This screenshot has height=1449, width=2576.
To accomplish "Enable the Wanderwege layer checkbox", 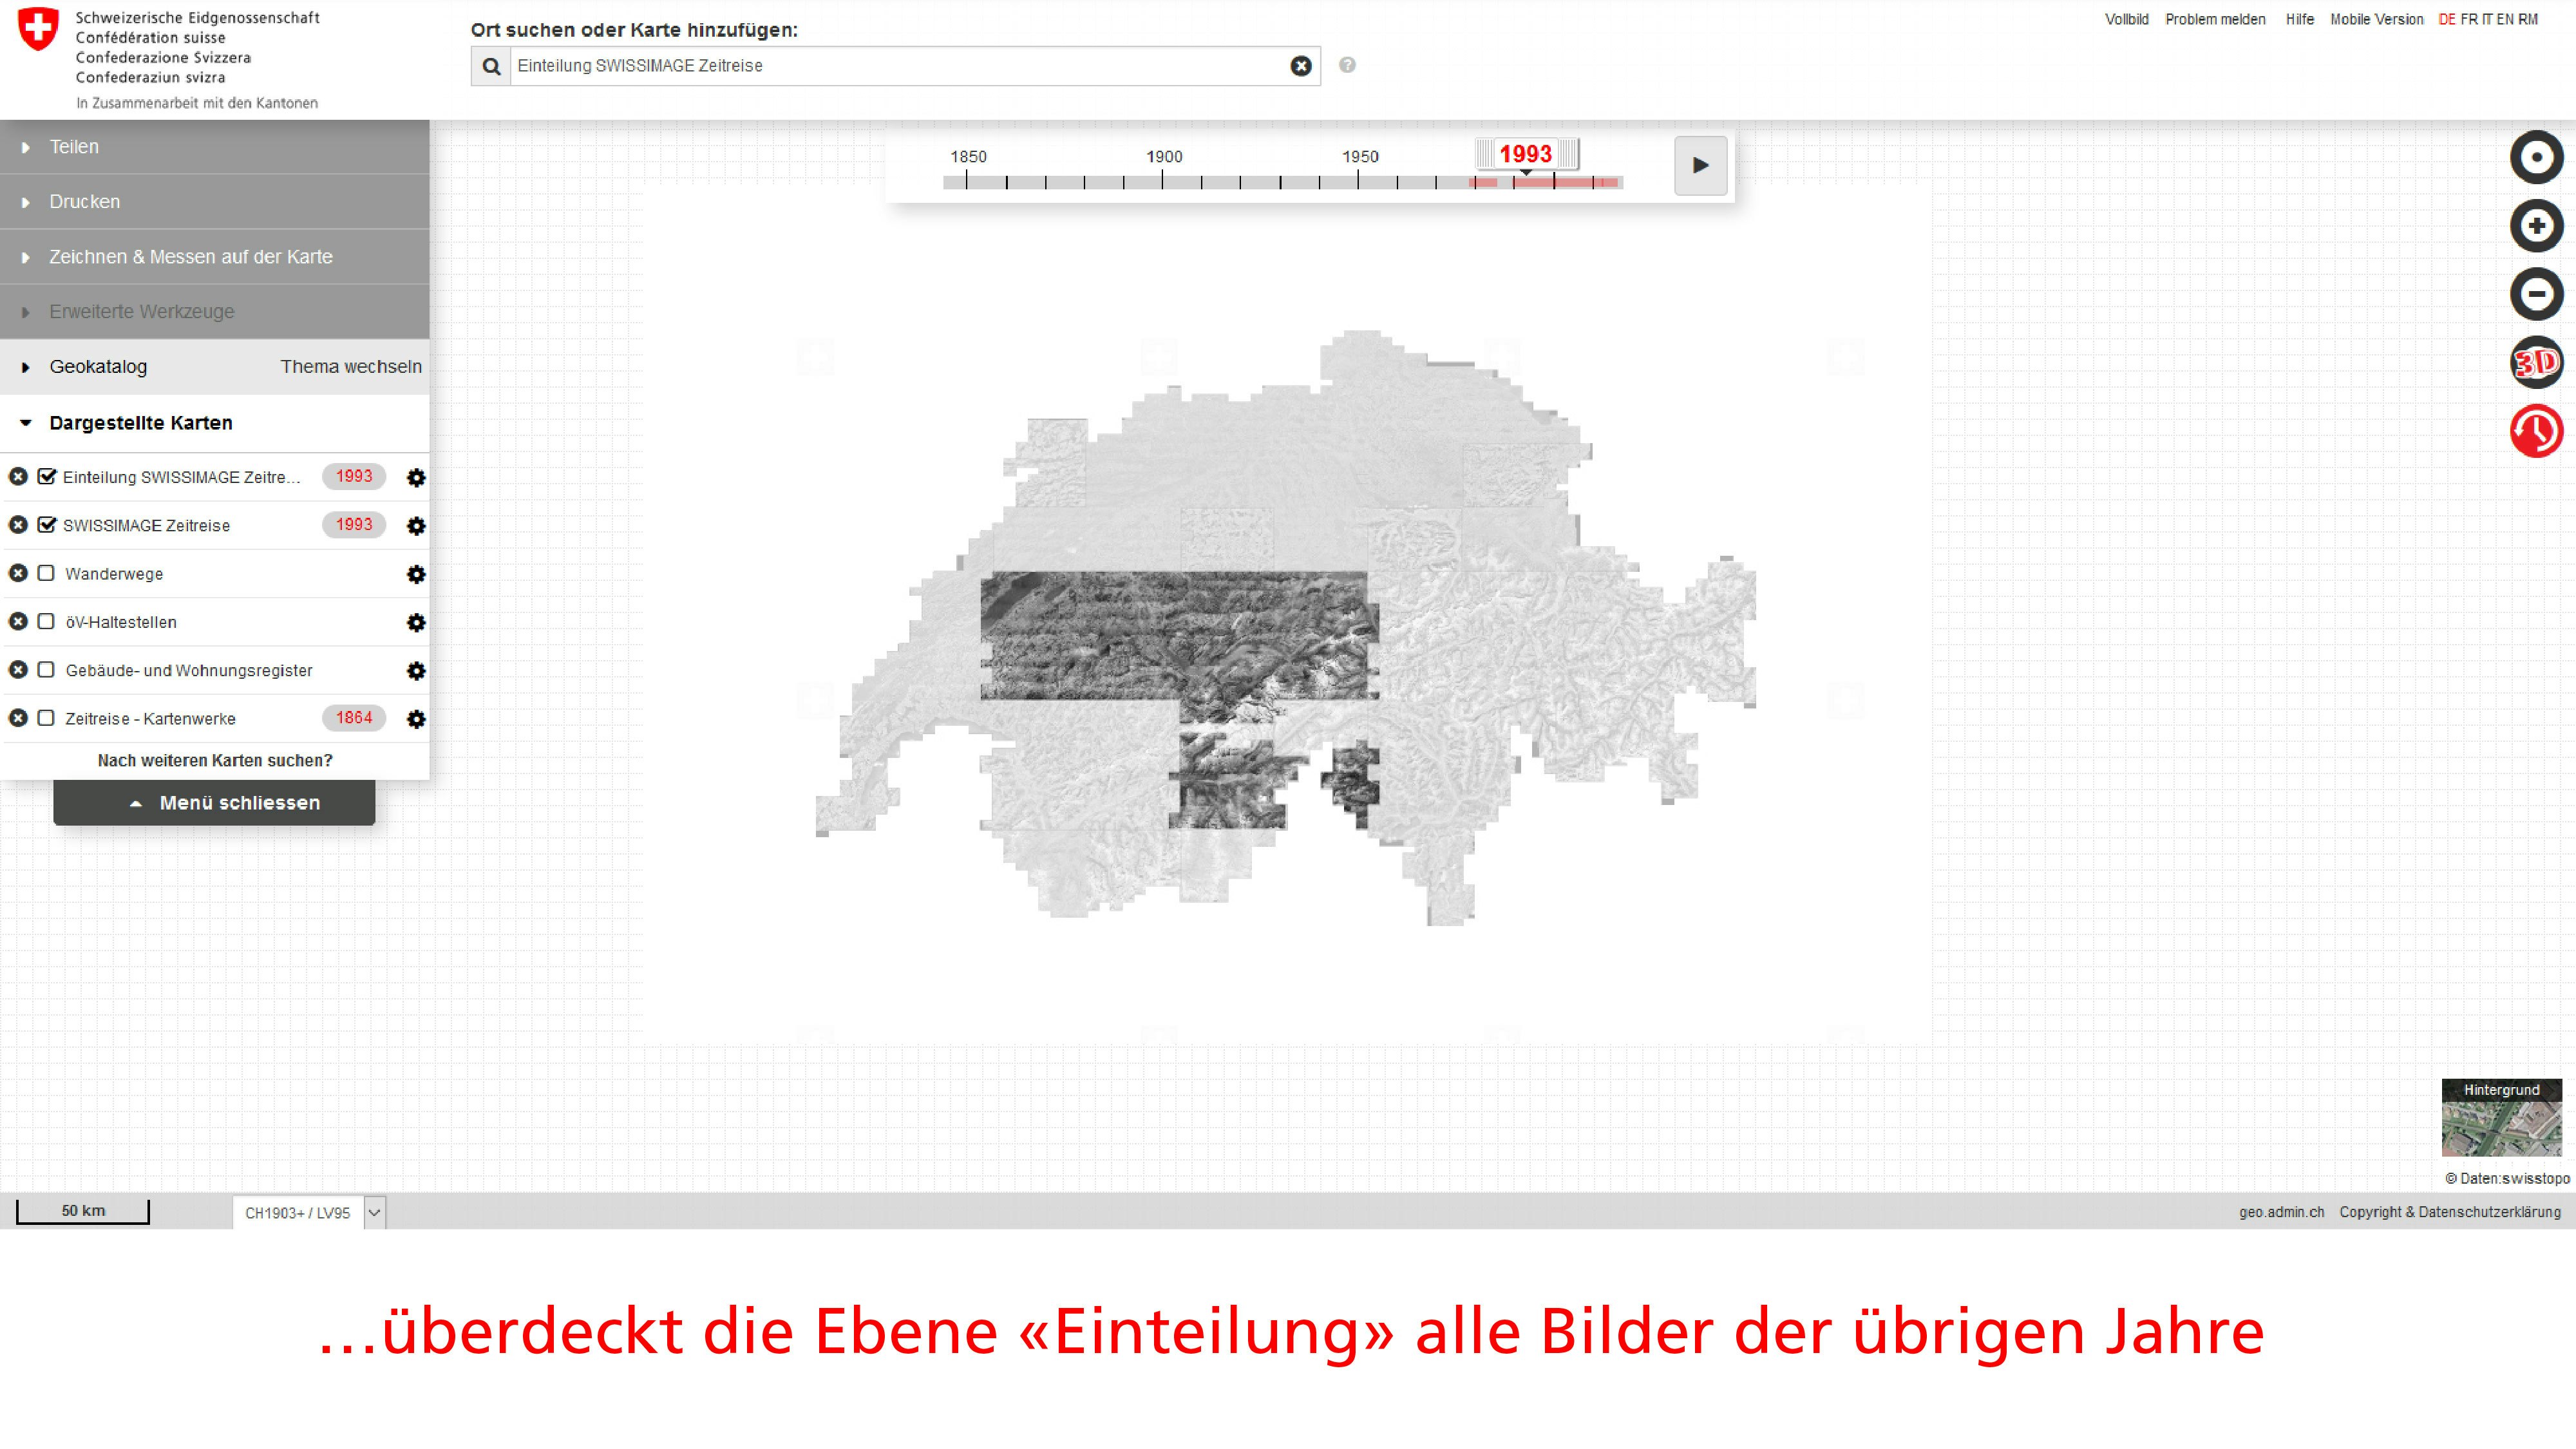I will coord(46,573).
